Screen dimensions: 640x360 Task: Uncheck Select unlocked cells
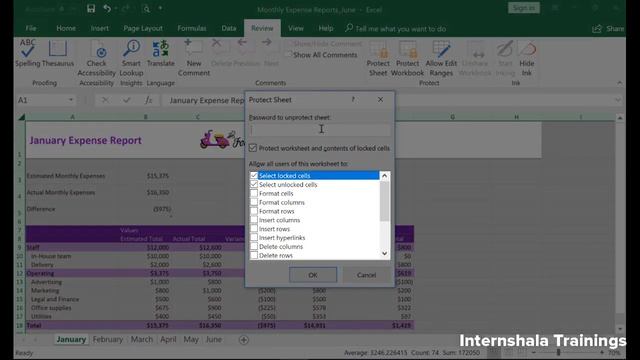coord(254,184)
